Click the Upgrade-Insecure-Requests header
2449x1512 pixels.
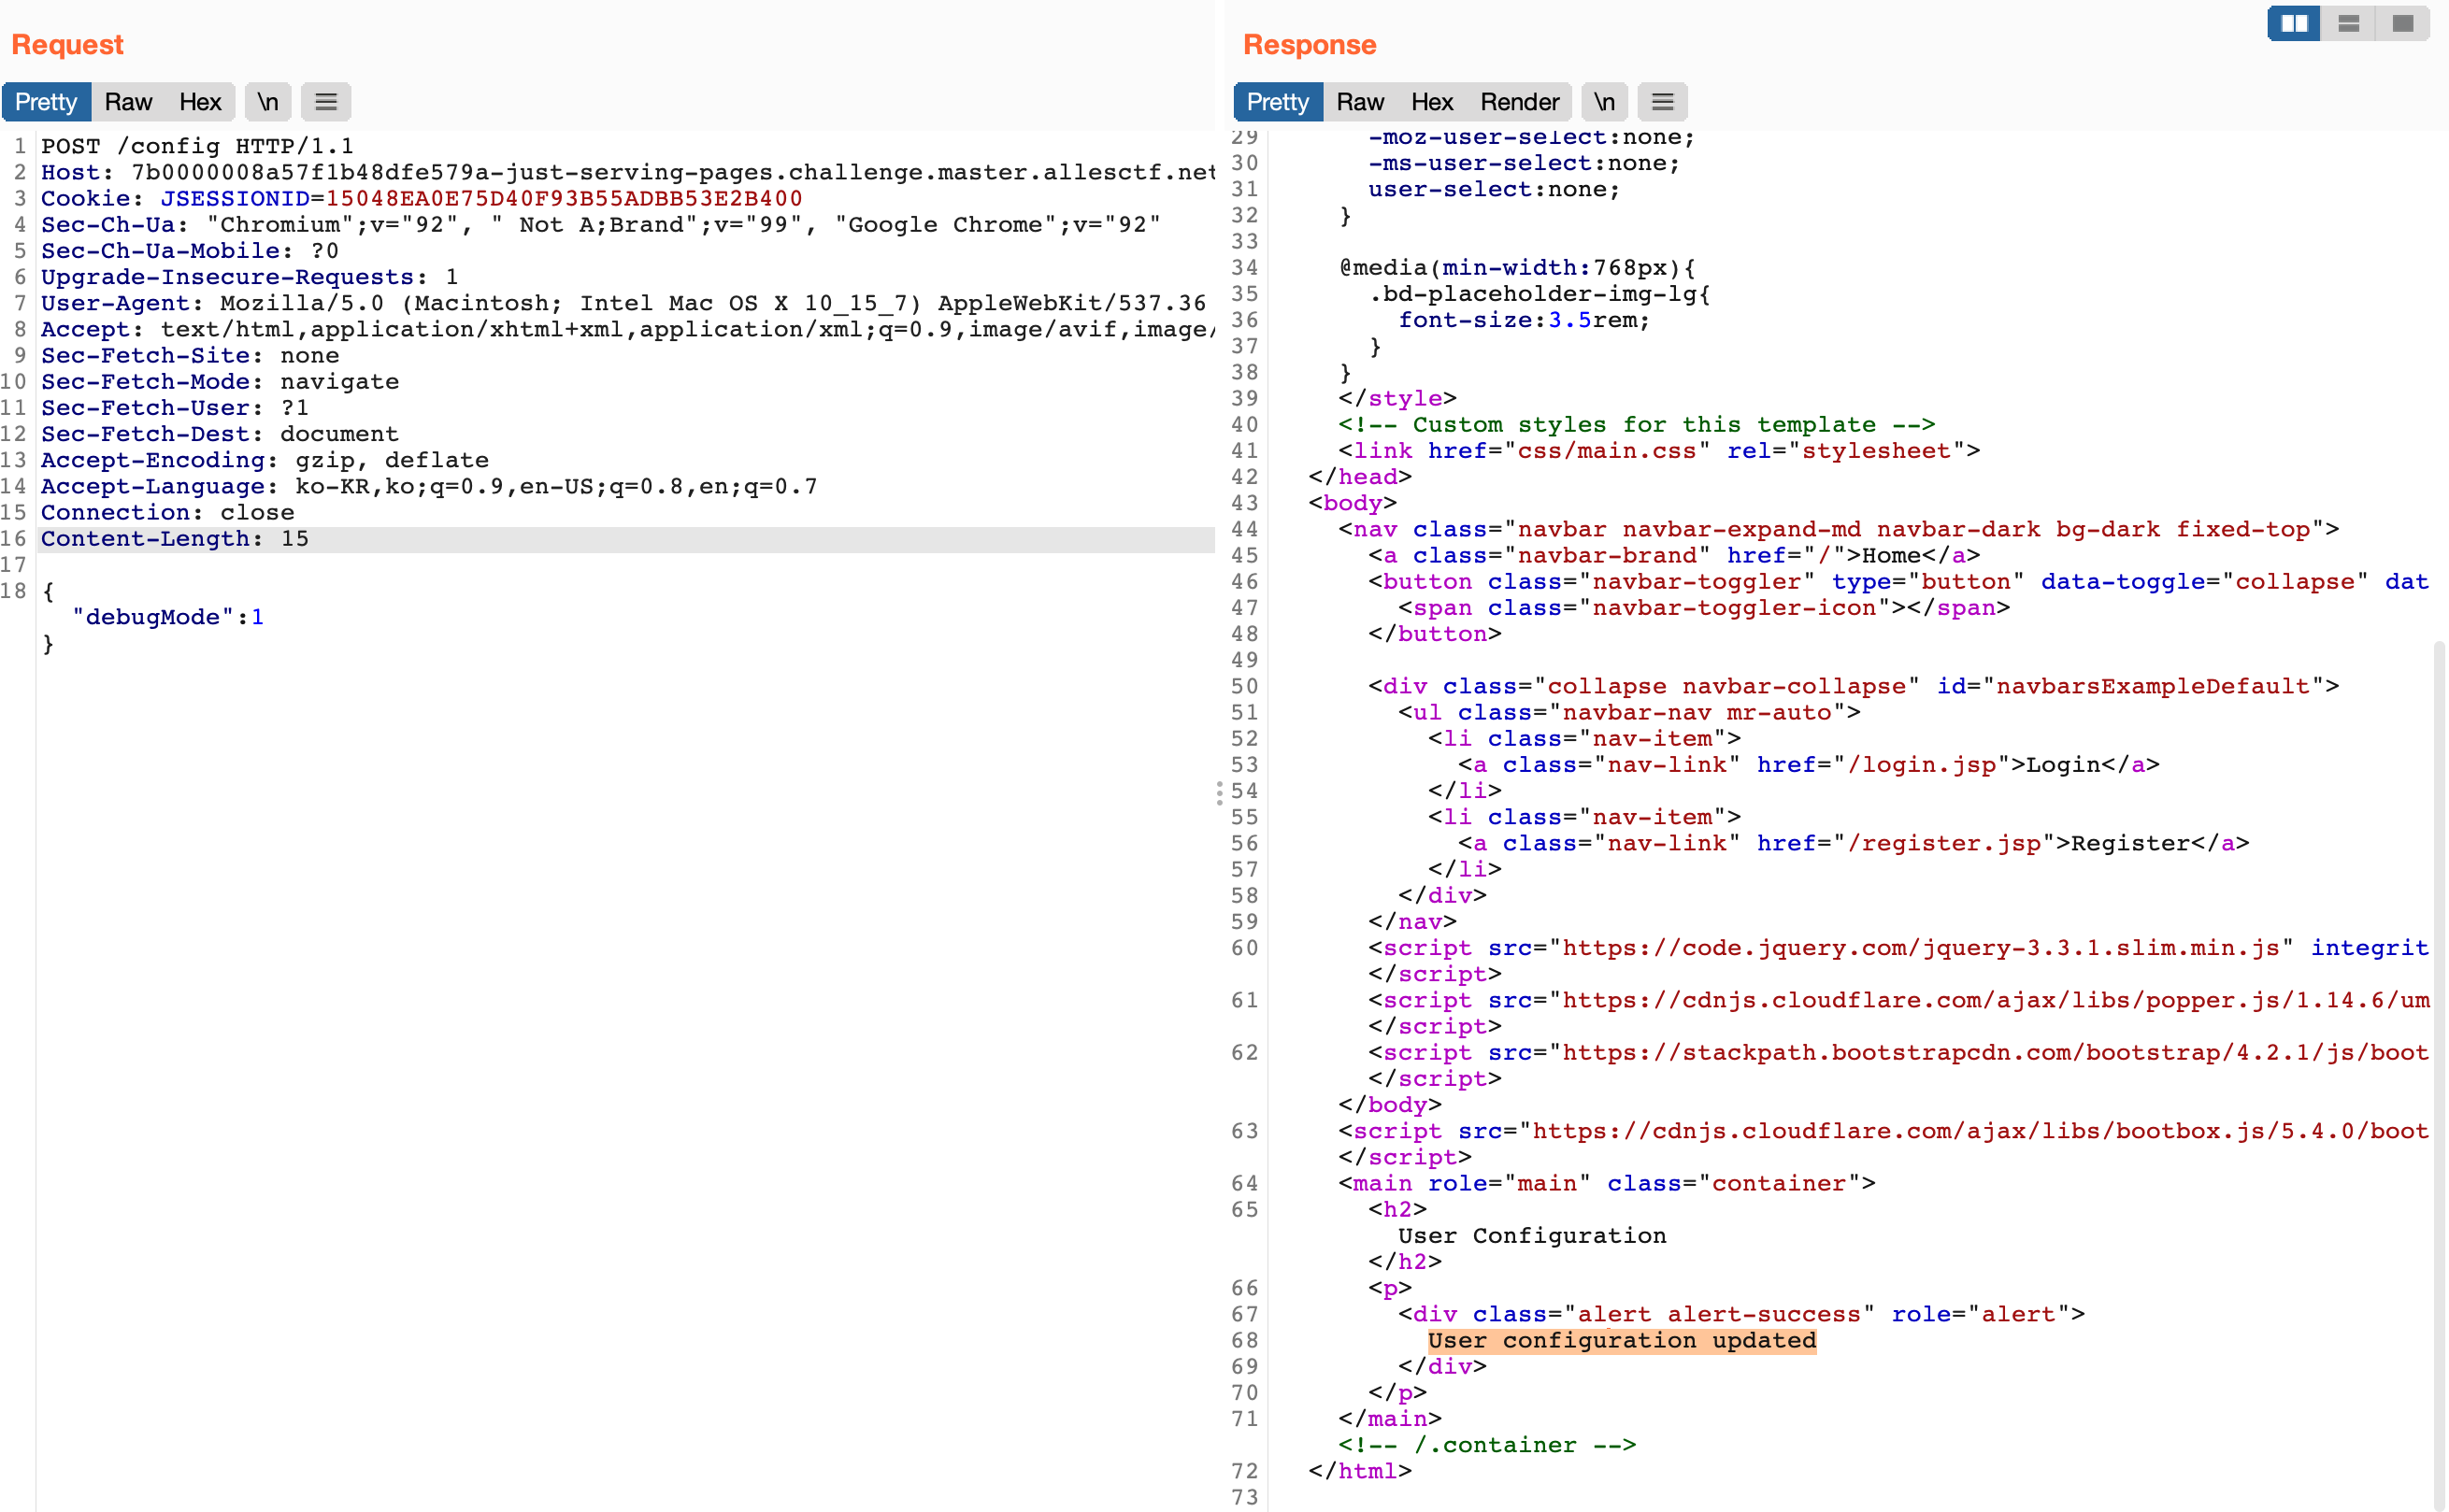[x=250, y=277]
